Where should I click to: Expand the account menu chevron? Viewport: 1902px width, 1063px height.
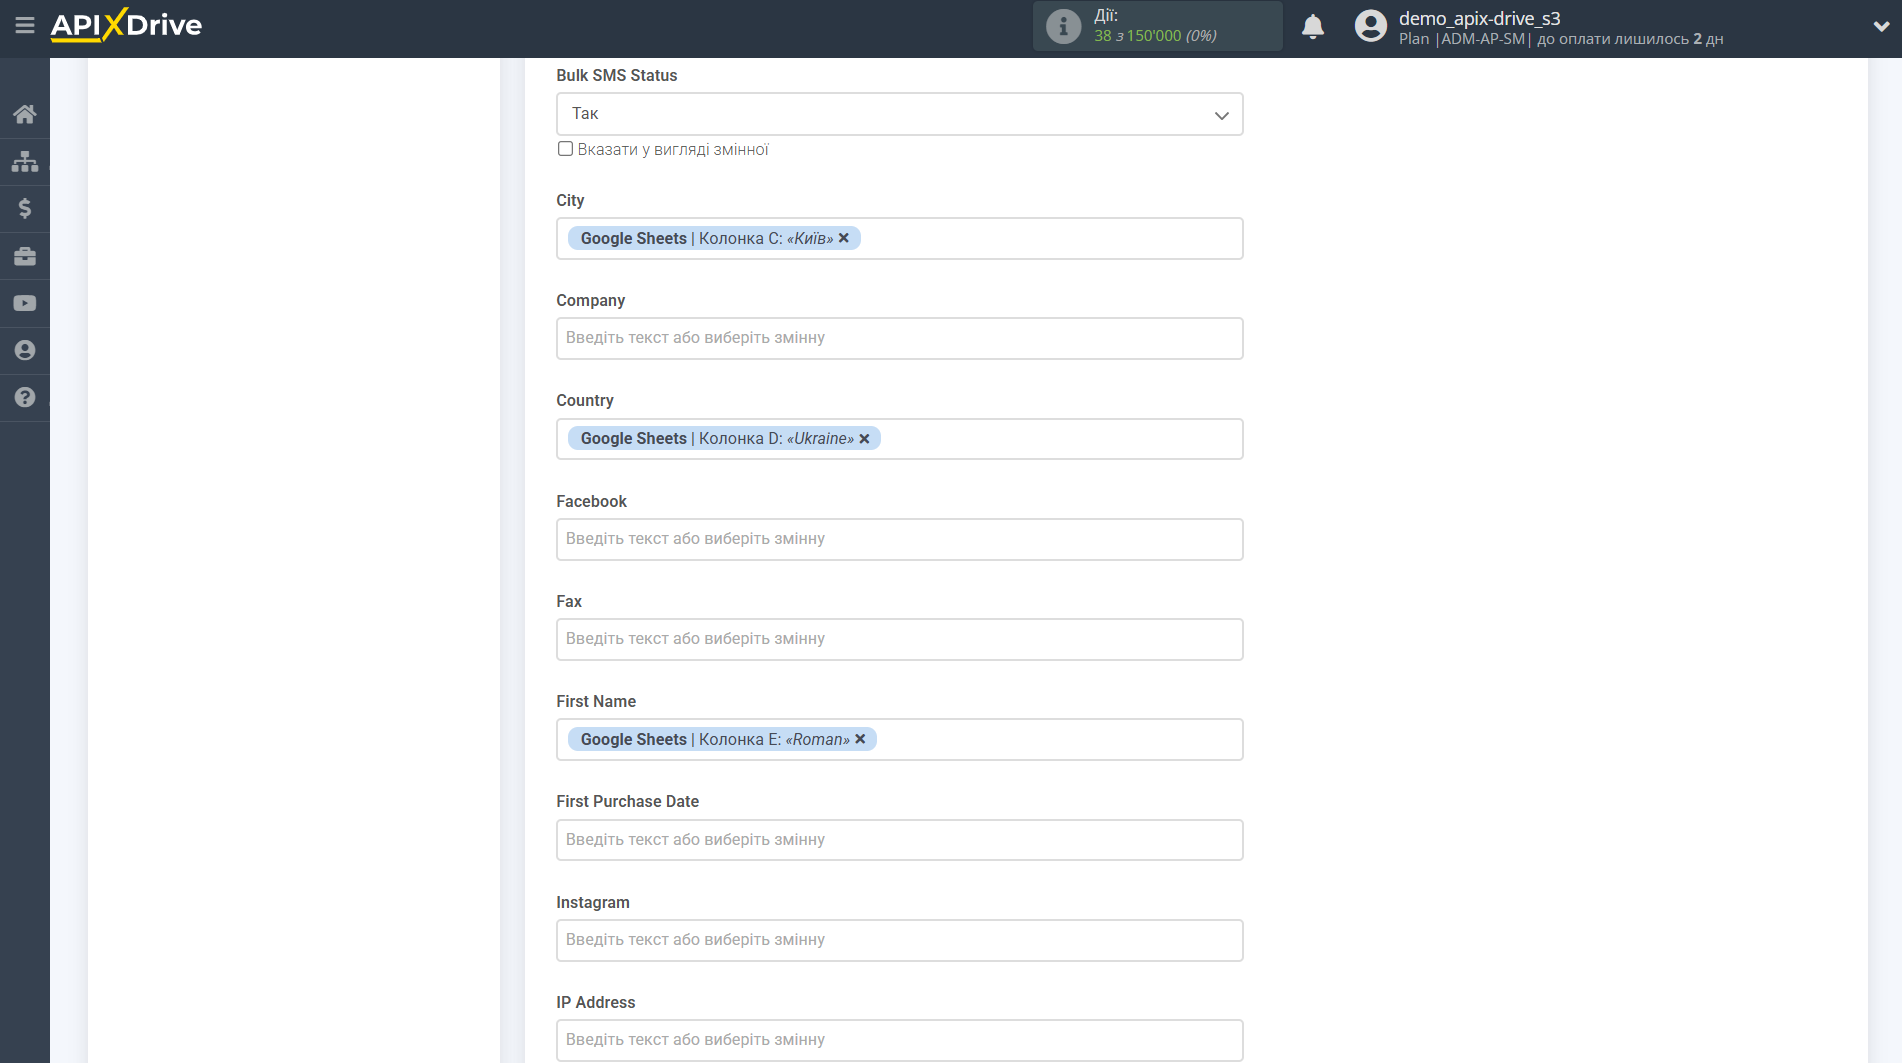point(1880,27)
